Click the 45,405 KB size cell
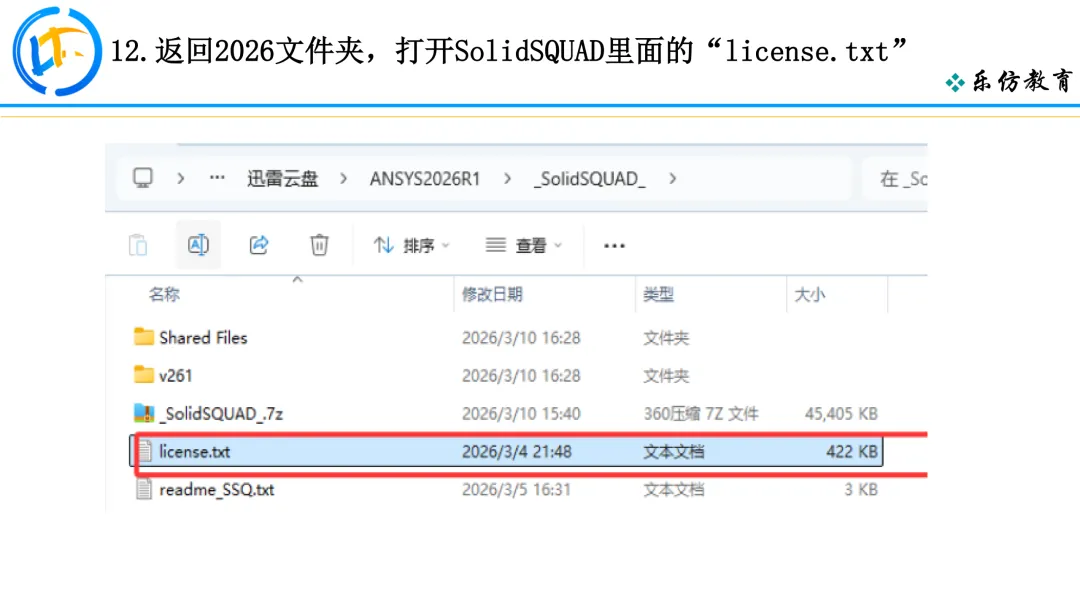 coord(841,414)
